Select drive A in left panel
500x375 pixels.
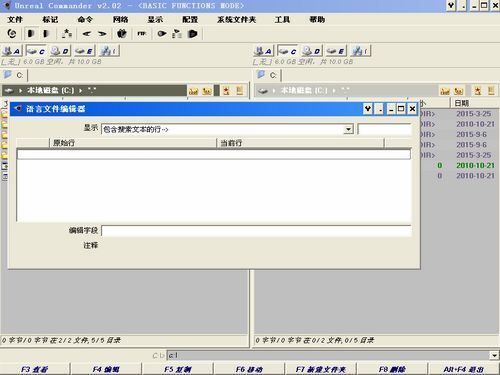pos(11,51)
